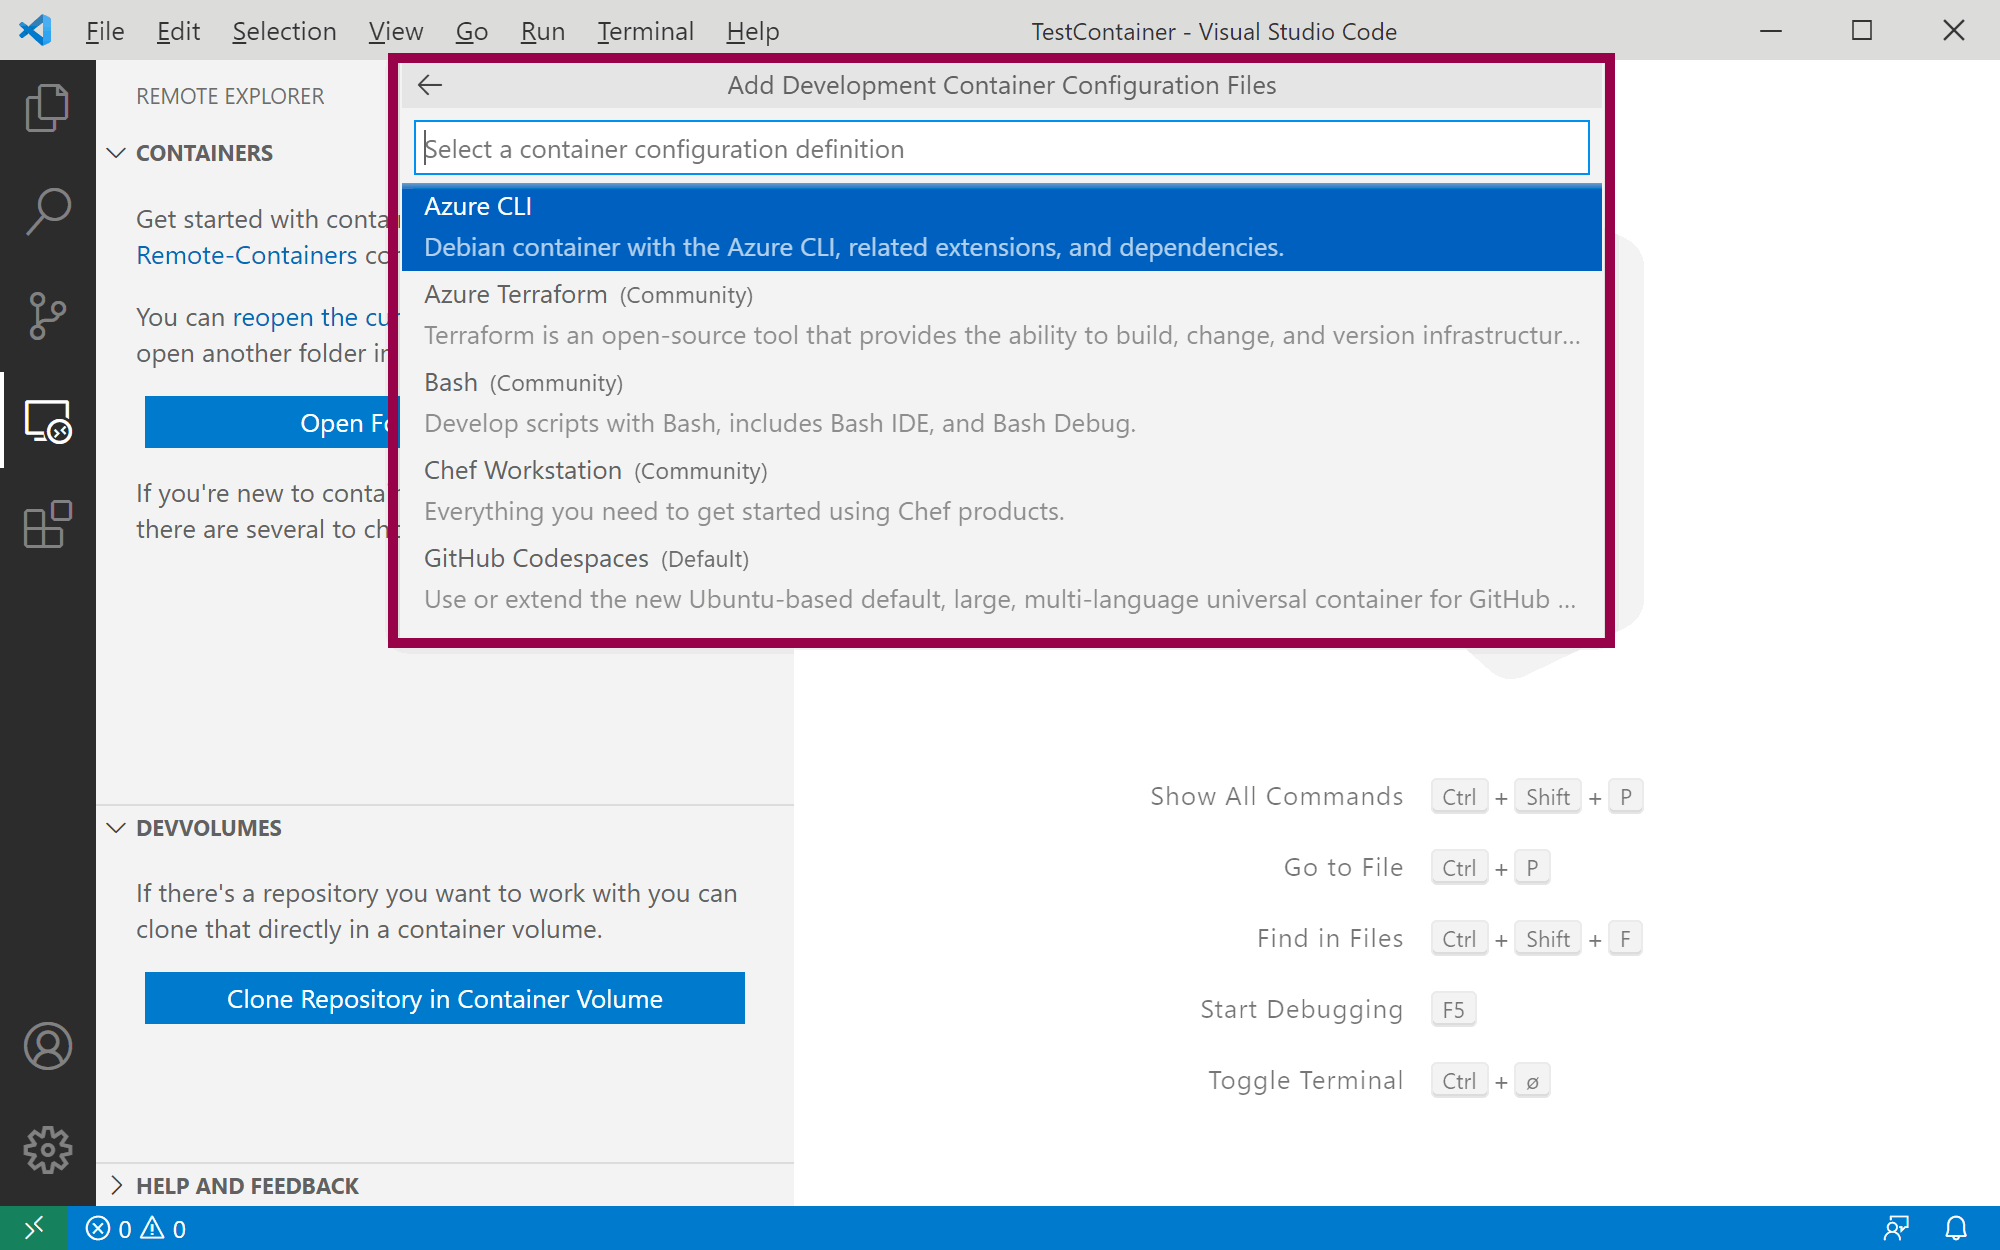Open the Selection menu
Screen dimensions: 2000x1250
(284, 31)
